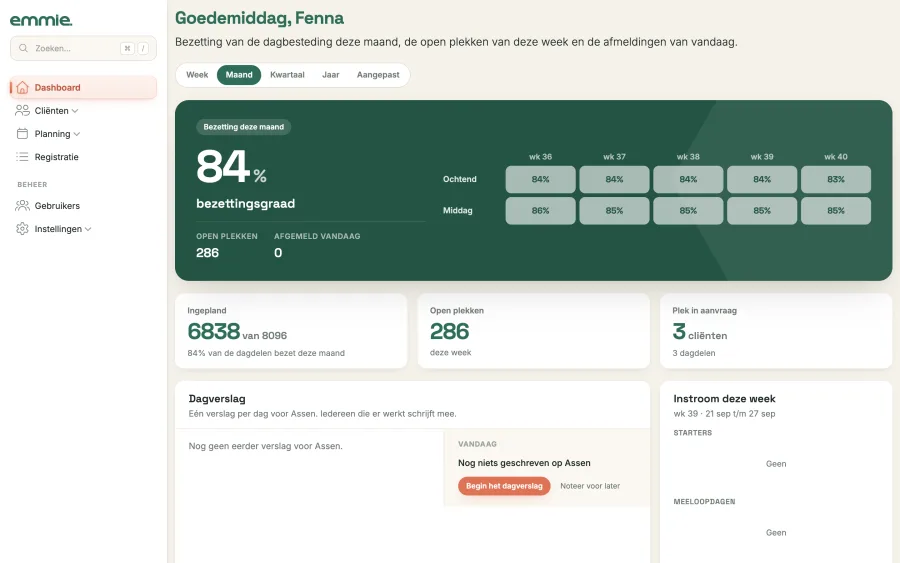Click the Zoeken search field

point(83,48)
